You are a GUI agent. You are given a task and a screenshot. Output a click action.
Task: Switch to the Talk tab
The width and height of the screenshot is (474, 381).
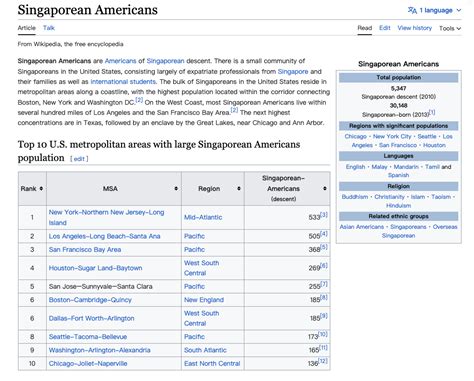[x=49, y=28]
